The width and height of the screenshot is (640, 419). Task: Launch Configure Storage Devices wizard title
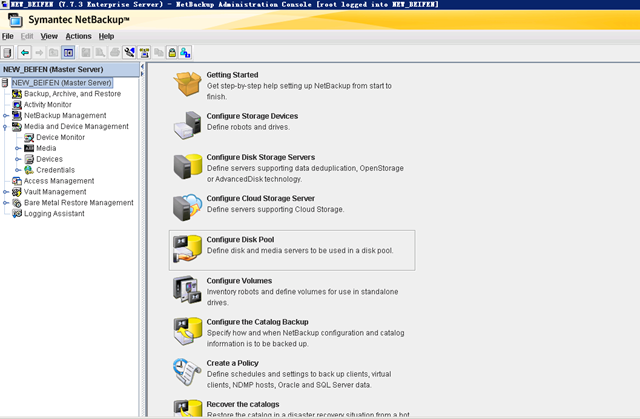tap(252, 116)
